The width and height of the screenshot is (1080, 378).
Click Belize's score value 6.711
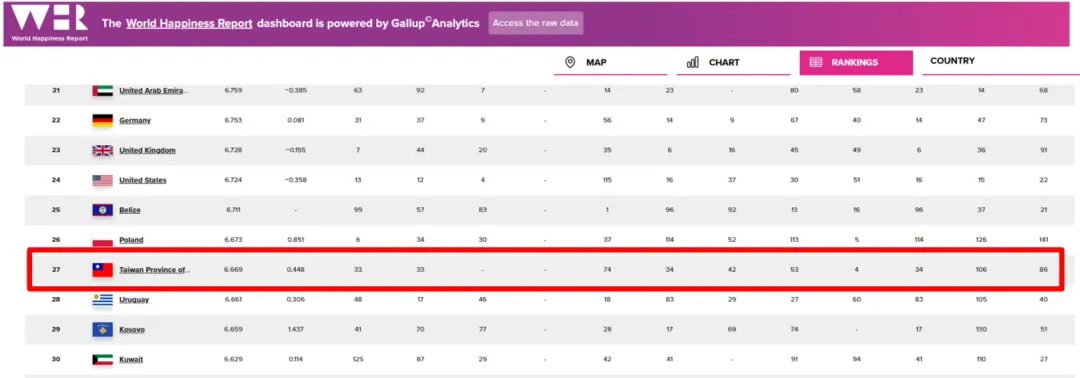(x=232, y=210)
